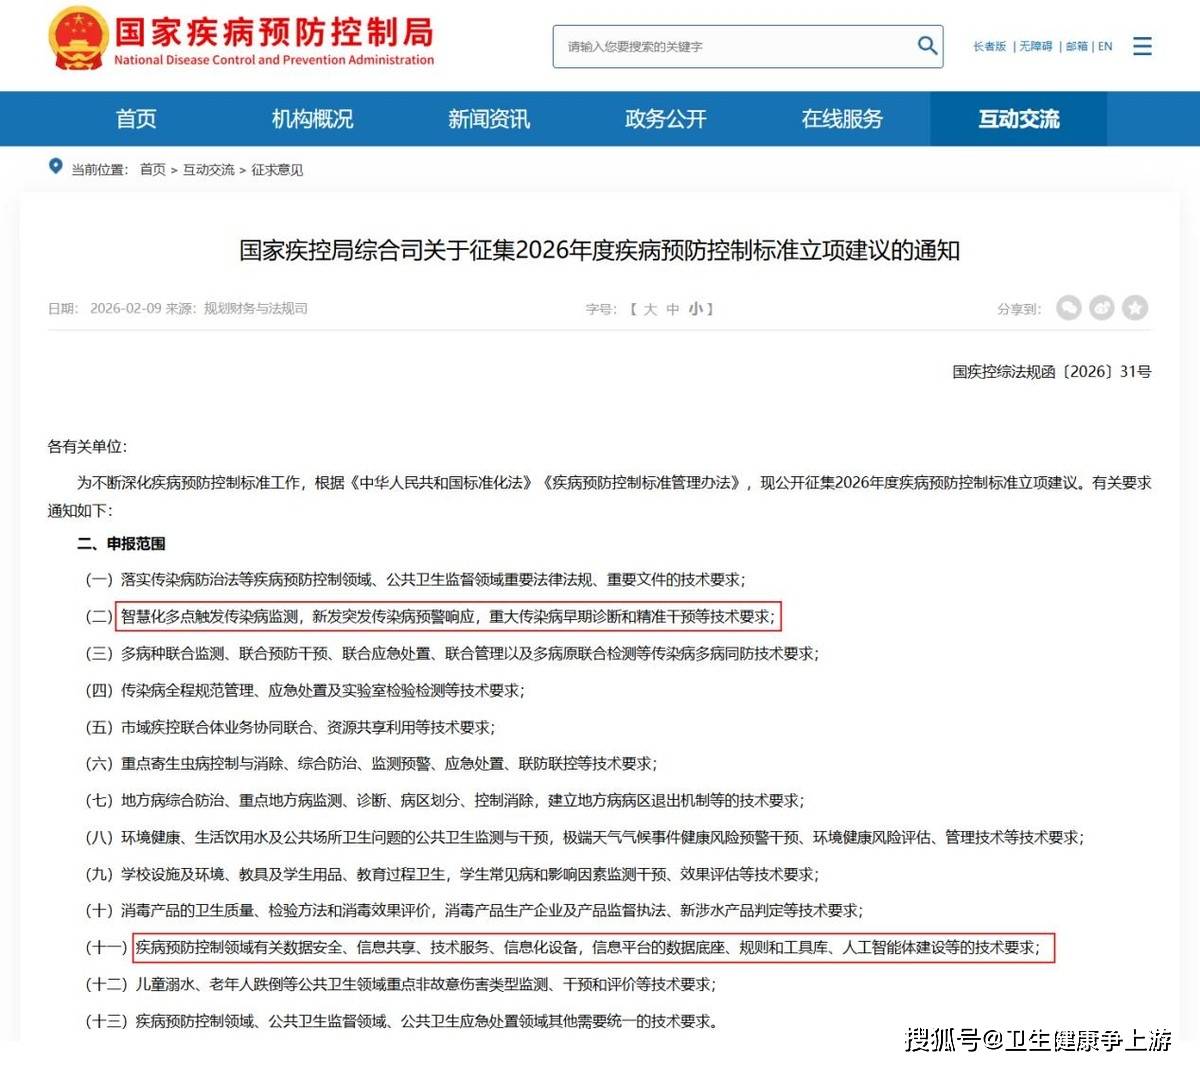Share article to WeChat
The width and height of the screenshot is (1200, 1066).
pyautogui.click(x=1069, y=308)
